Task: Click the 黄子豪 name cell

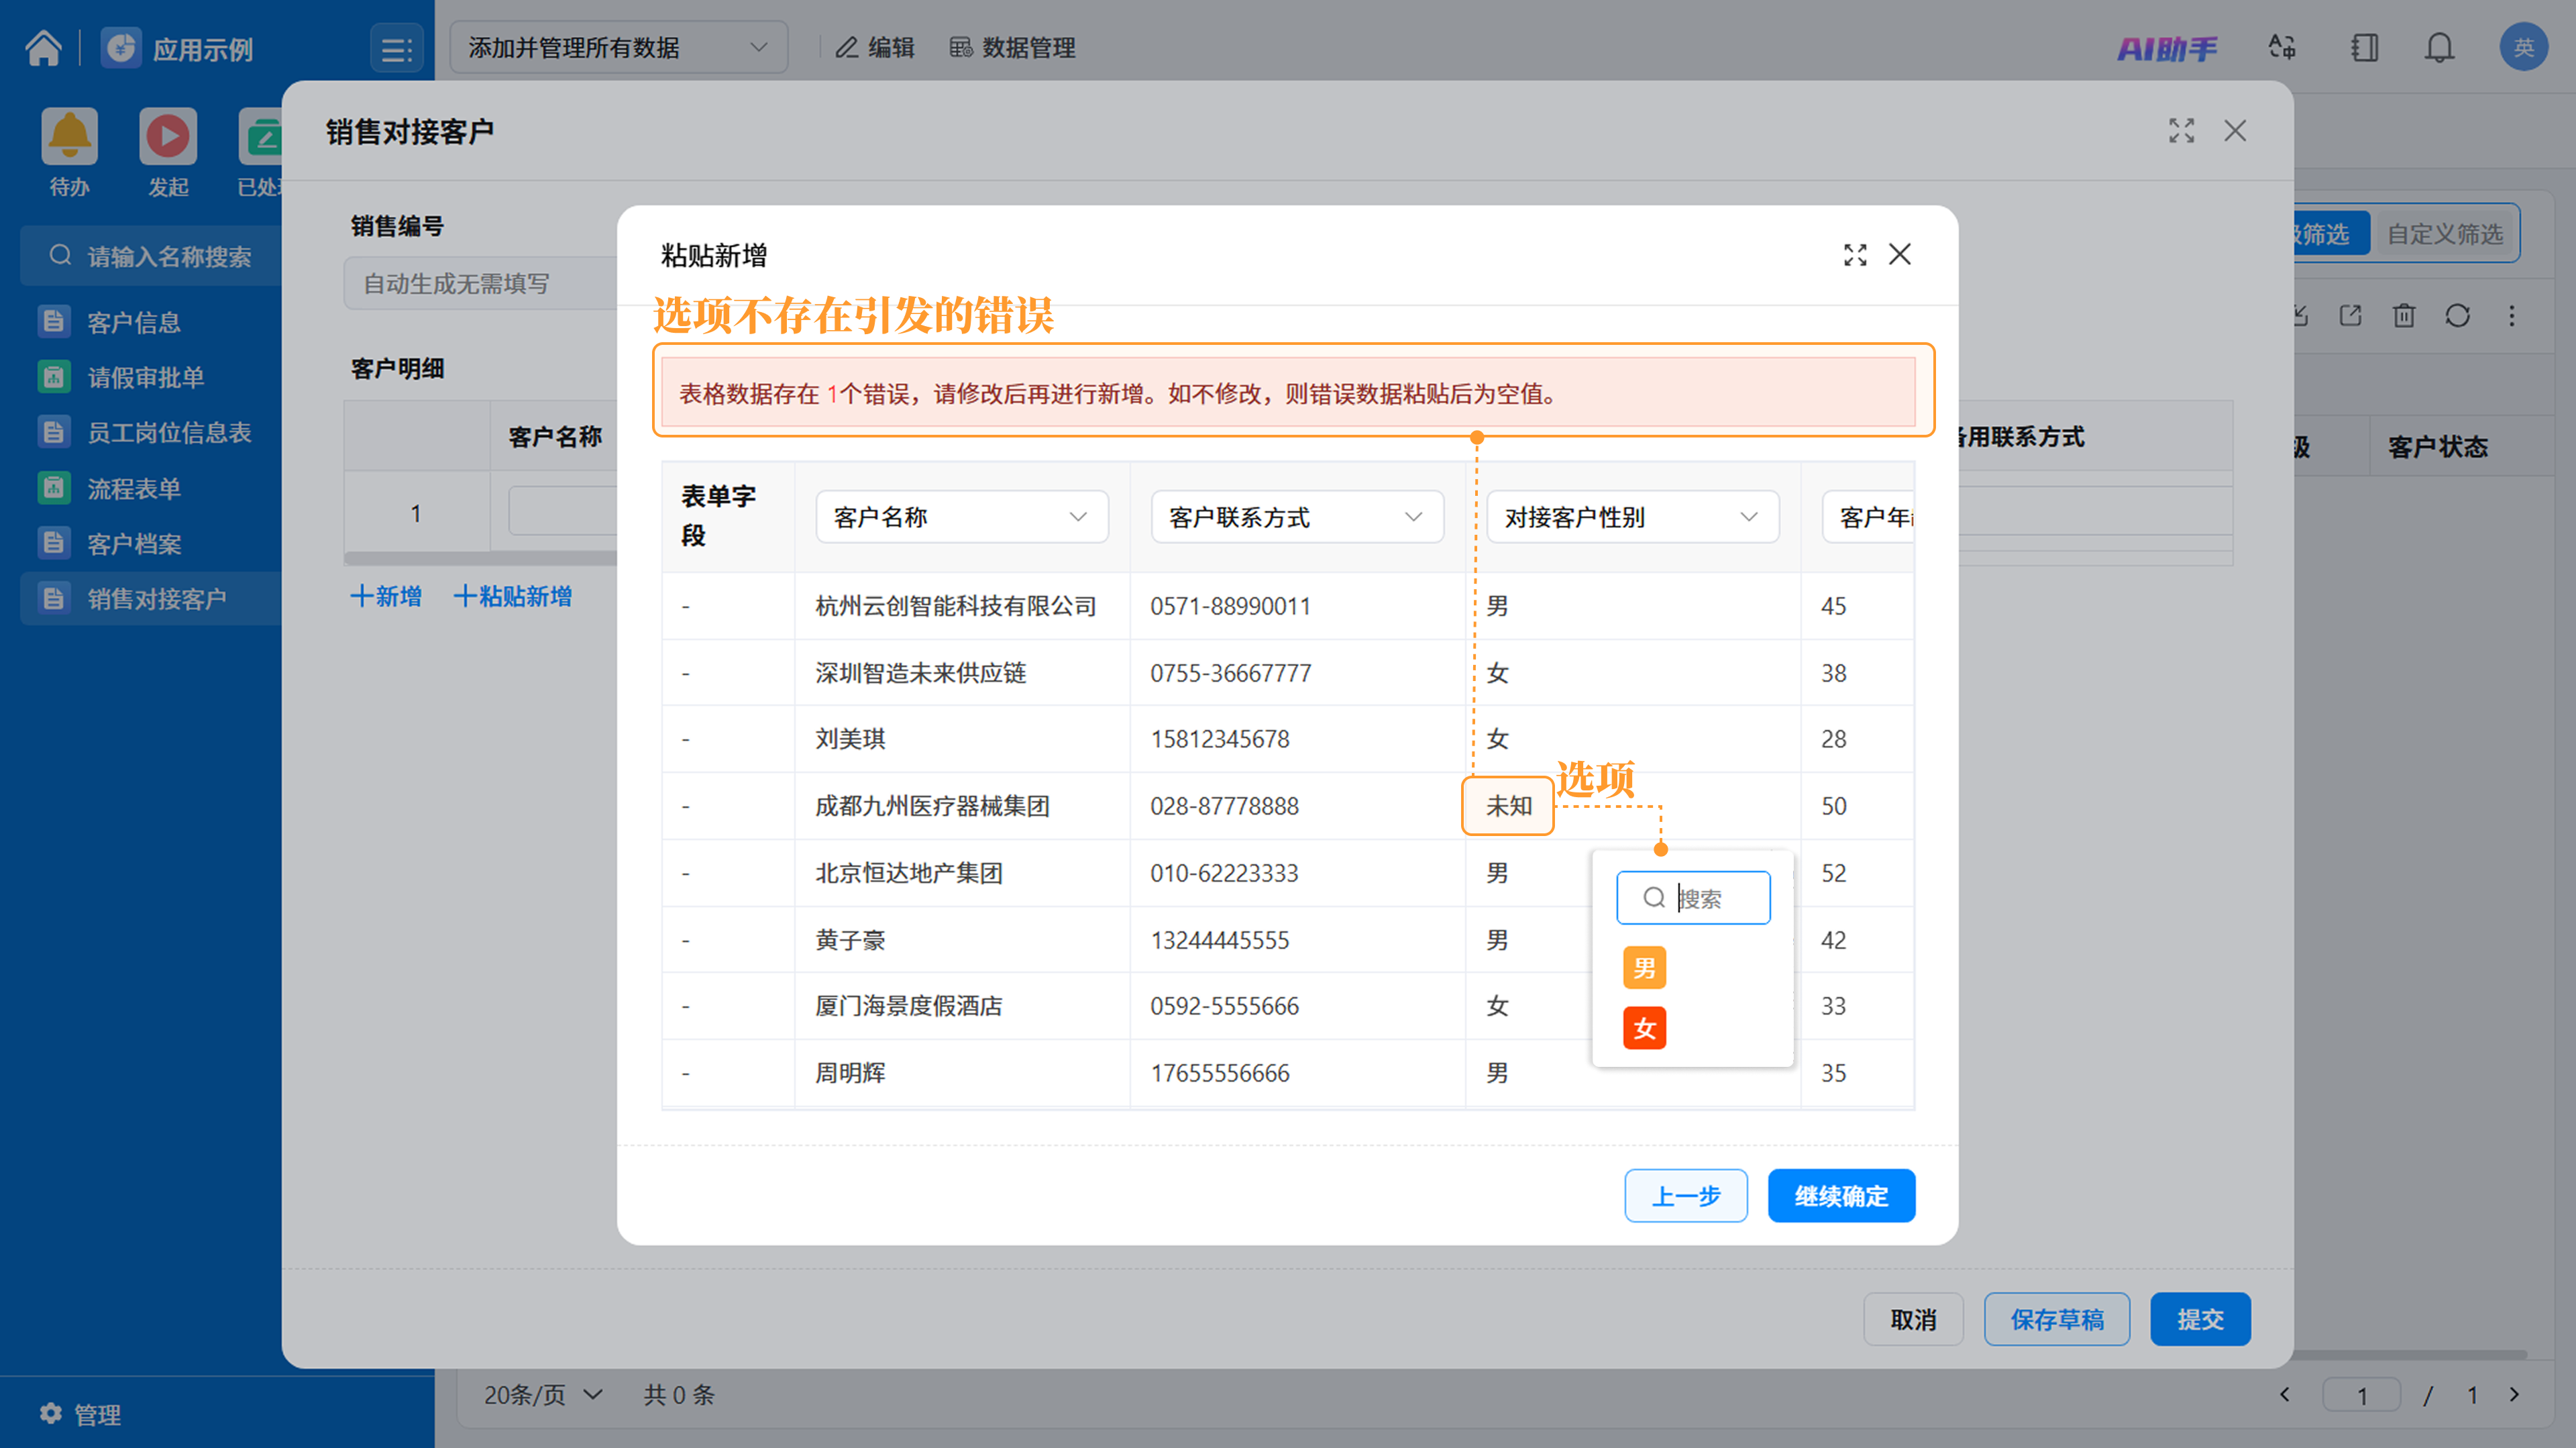Action: click(x=962, y=940)
